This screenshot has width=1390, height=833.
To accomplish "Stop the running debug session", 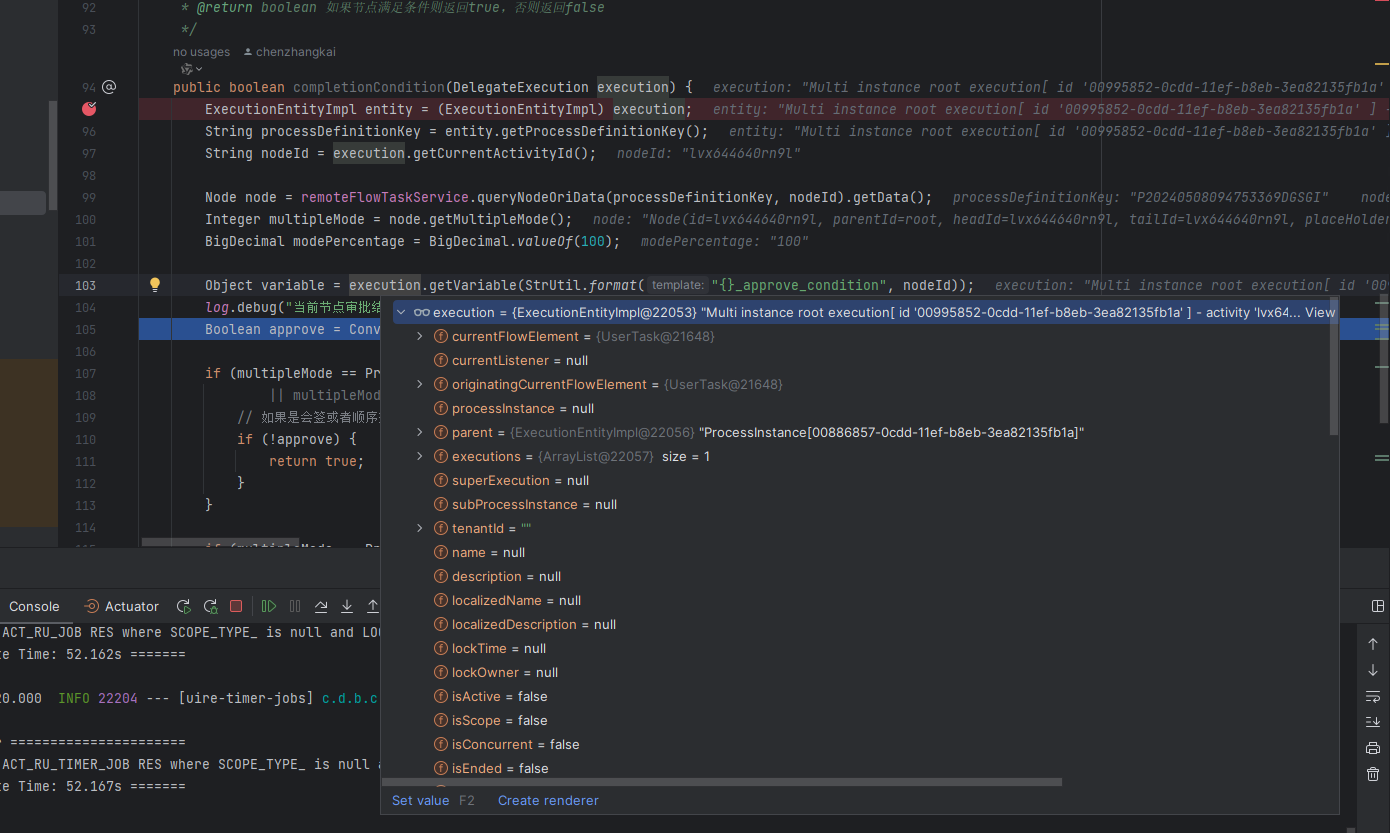I will click(x=235, y=606).
